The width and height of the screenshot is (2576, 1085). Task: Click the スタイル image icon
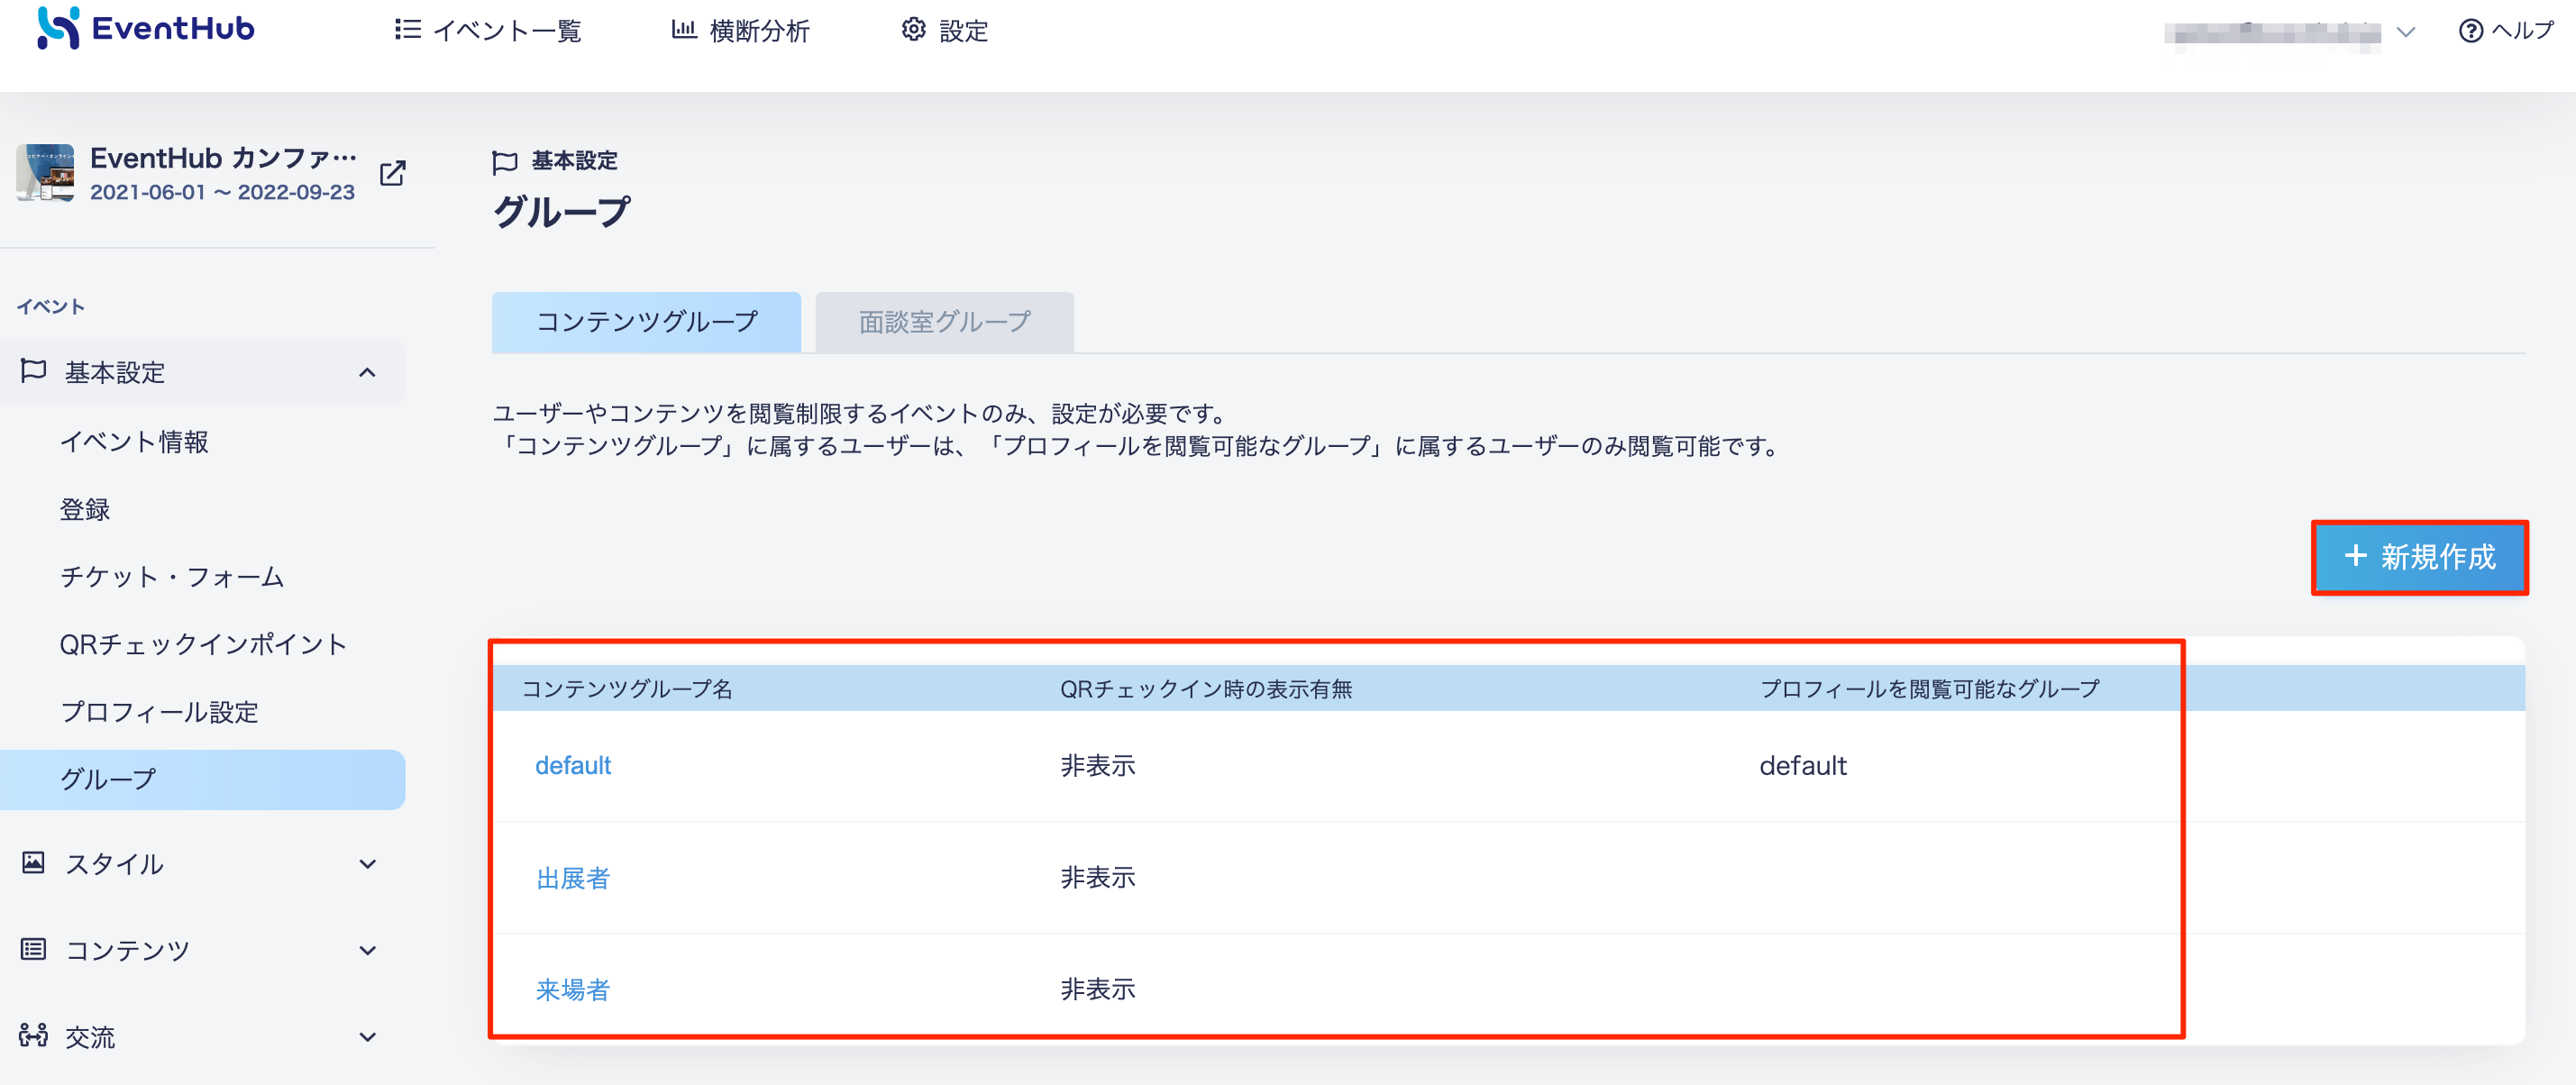[x=34, y=862]
